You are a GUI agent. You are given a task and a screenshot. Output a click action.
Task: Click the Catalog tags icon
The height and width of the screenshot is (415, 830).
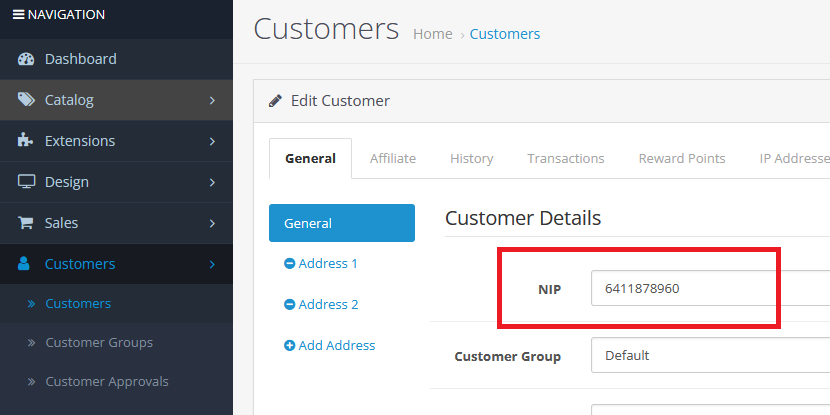click(x=26, y=100)
